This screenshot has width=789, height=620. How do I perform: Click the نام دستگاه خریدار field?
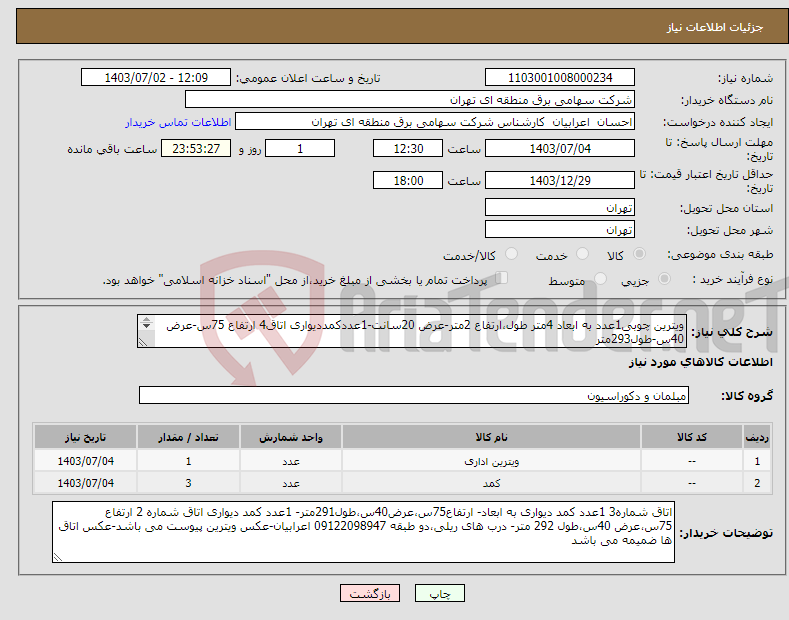410,100
